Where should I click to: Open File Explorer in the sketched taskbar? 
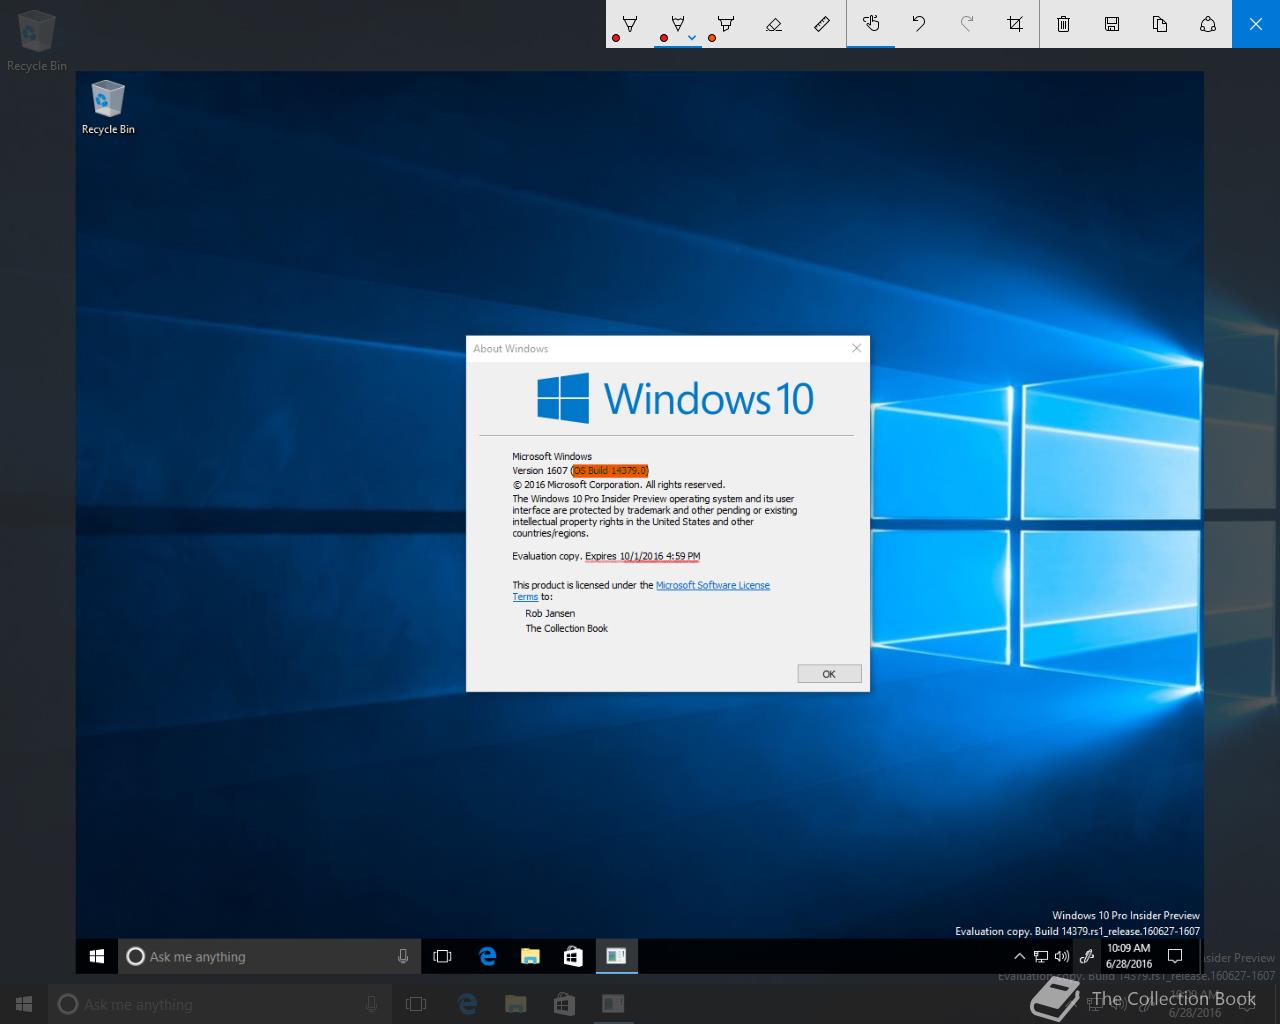point(531,957)
